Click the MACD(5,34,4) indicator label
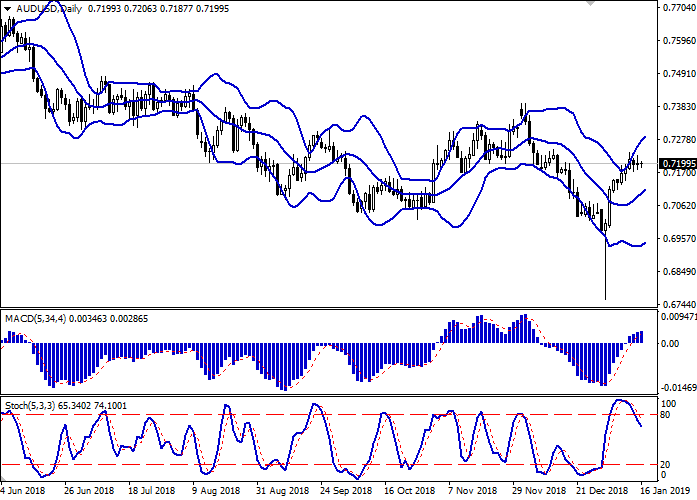This screenshot has width=697, height=500. (x=35, y=319)
